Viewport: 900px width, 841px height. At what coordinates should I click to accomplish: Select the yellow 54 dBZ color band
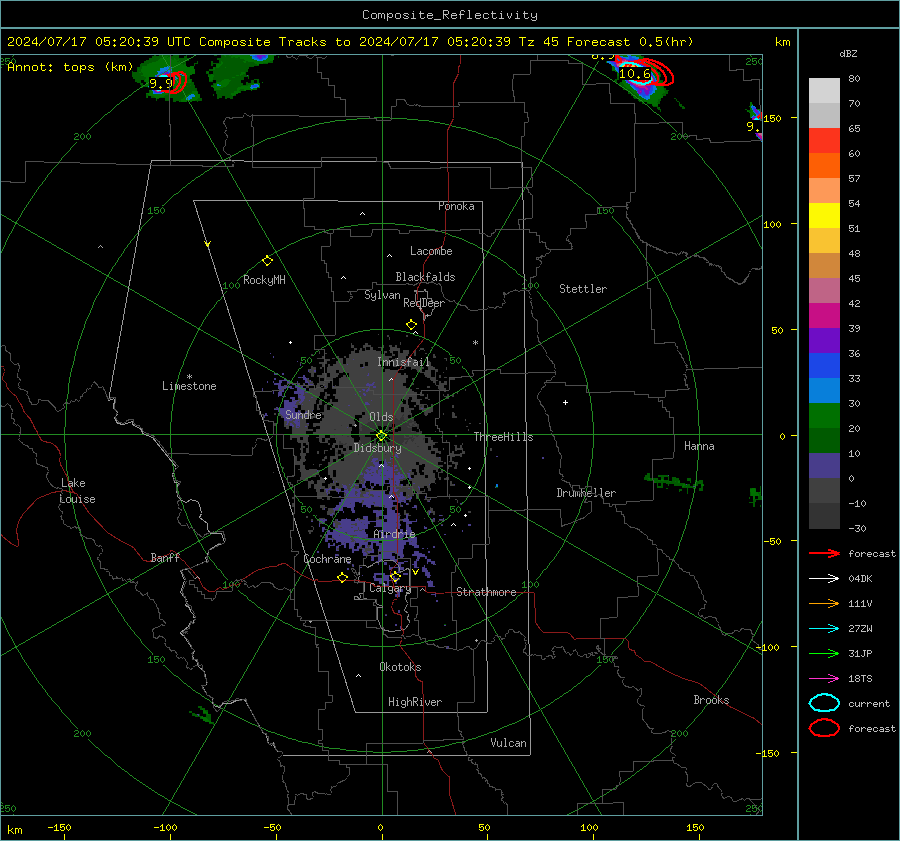click(x=824, y=215)
